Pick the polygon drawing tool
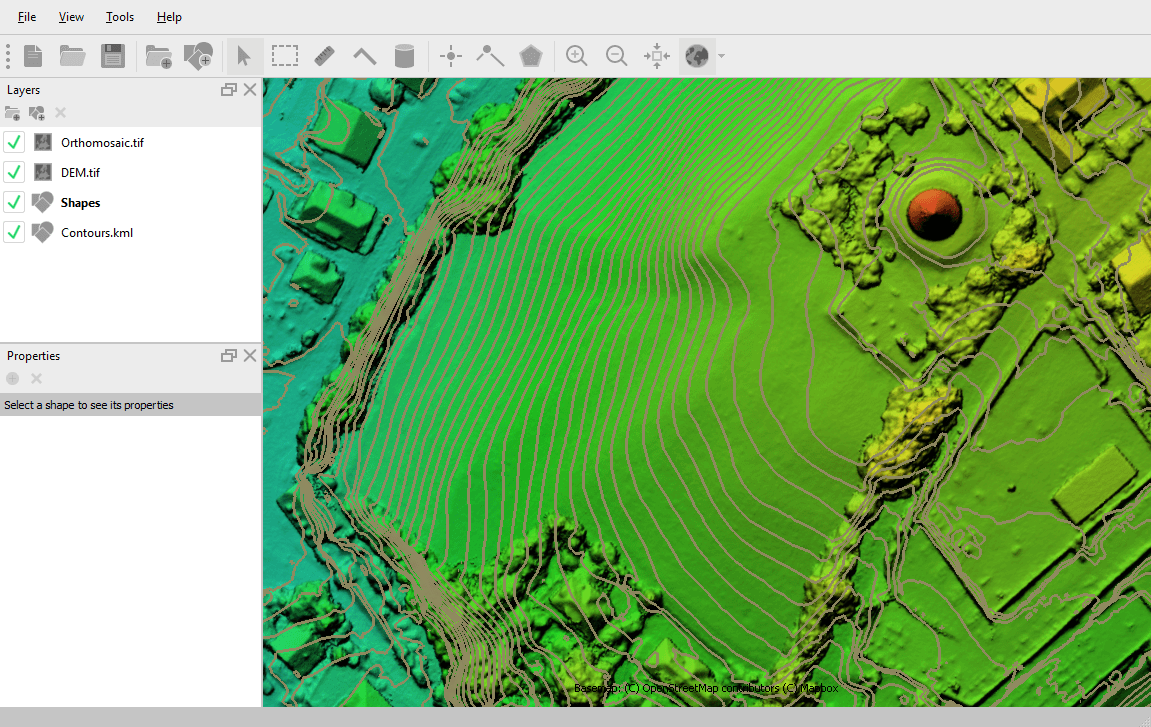 530,56
